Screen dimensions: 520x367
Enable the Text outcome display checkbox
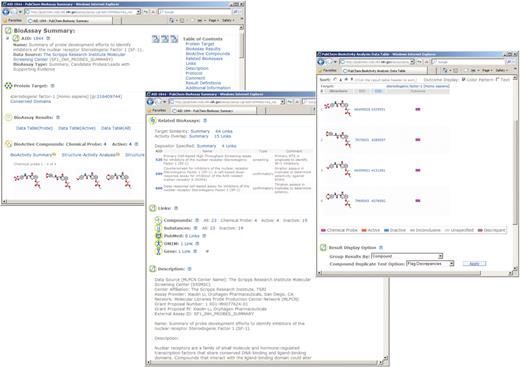click(498, 80)
